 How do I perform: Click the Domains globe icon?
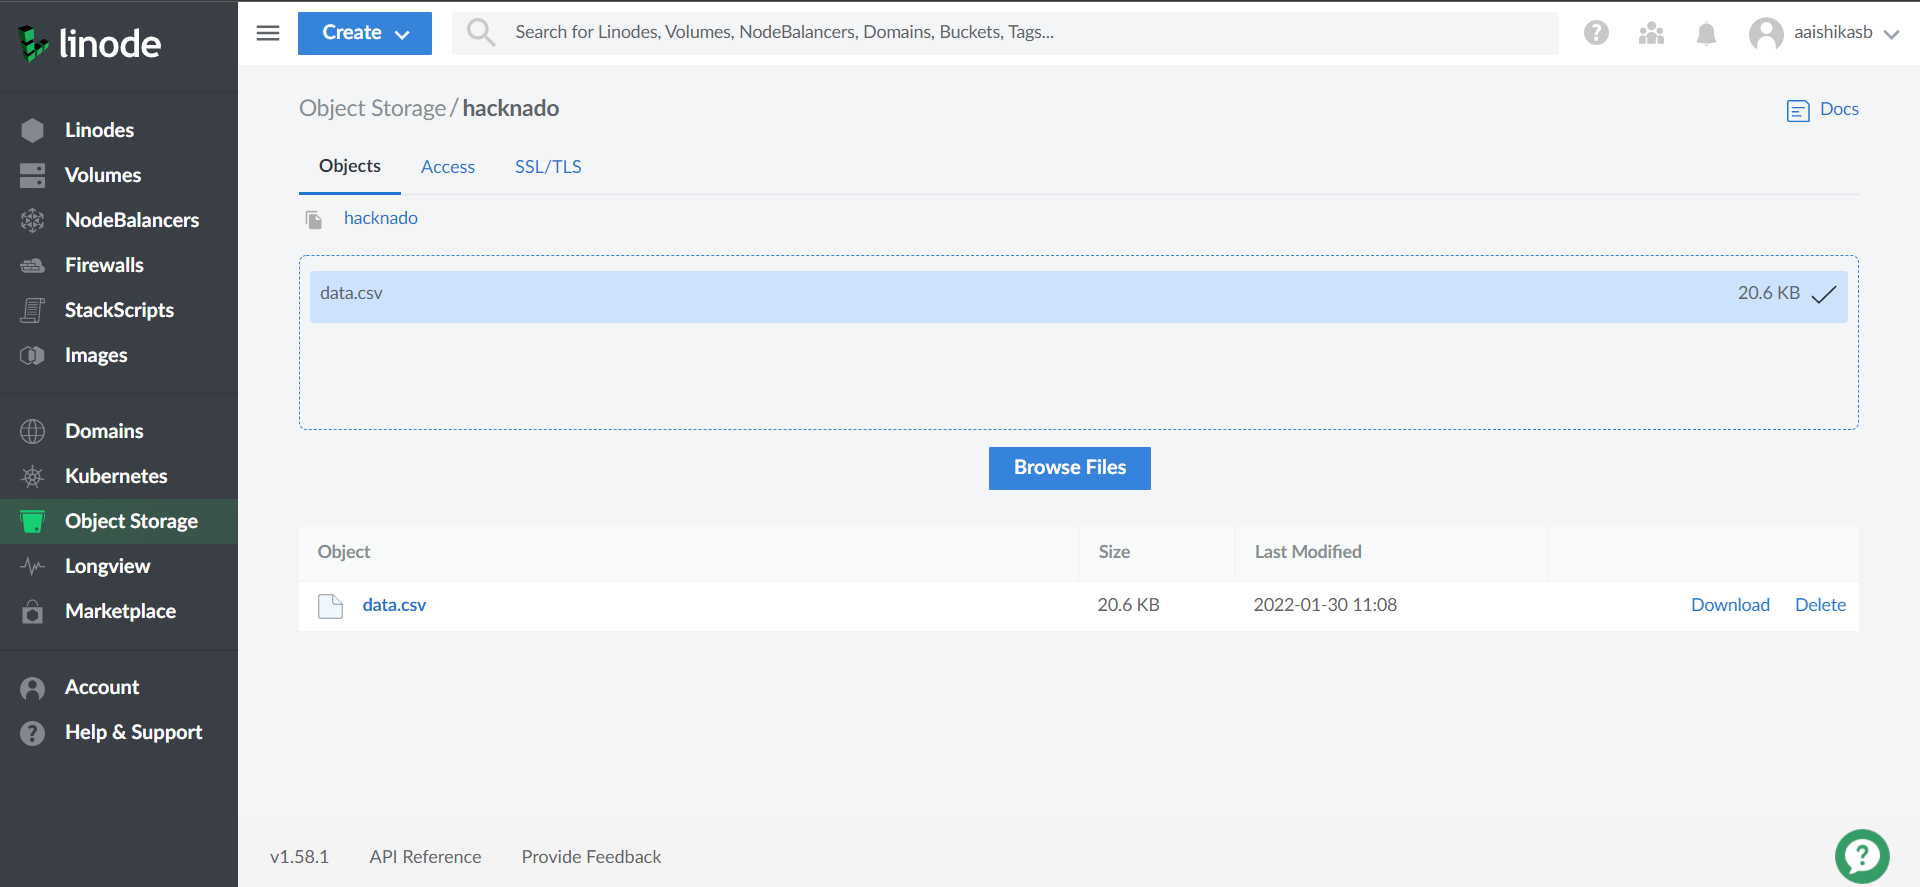(x=33, y=431)
